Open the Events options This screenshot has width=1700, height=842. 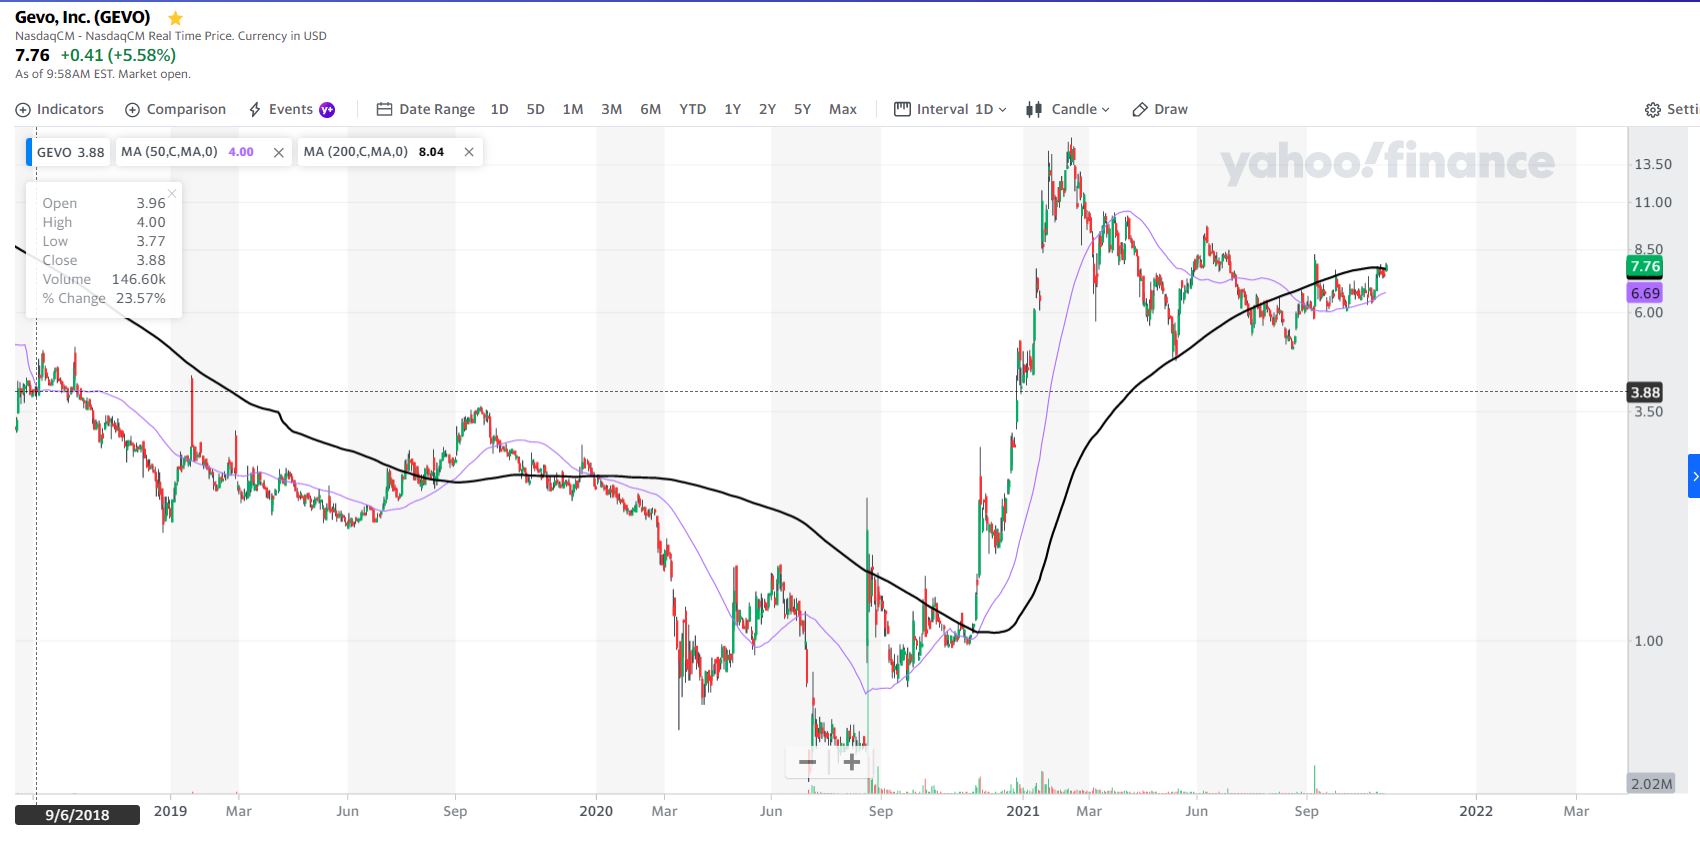(x=291, y=110)
